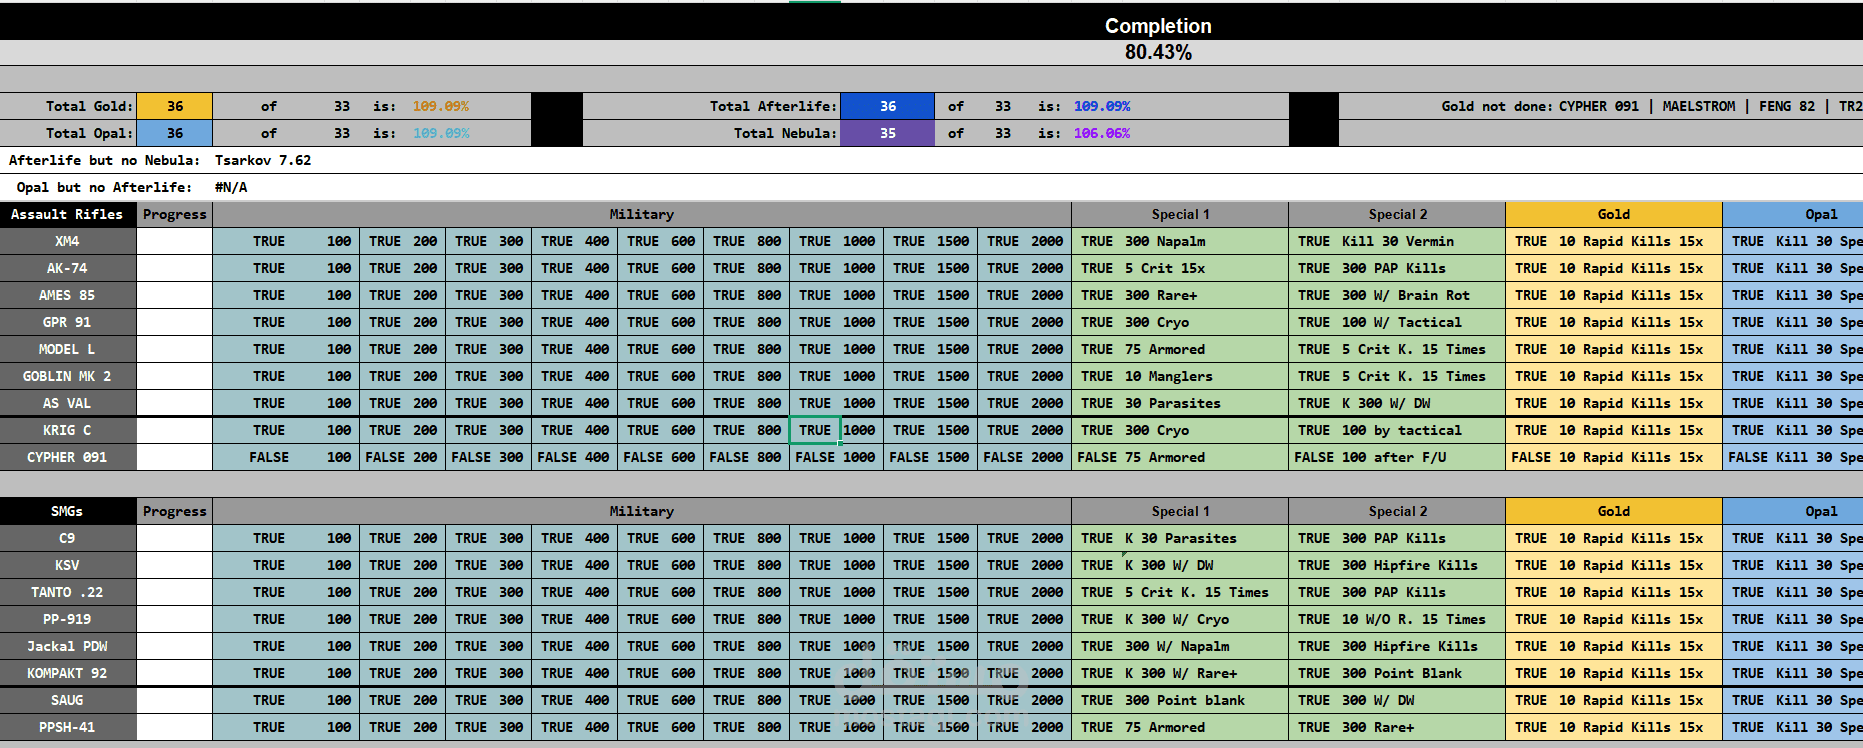Click the yellow Total Gold value 36

(x=174, y=106)
